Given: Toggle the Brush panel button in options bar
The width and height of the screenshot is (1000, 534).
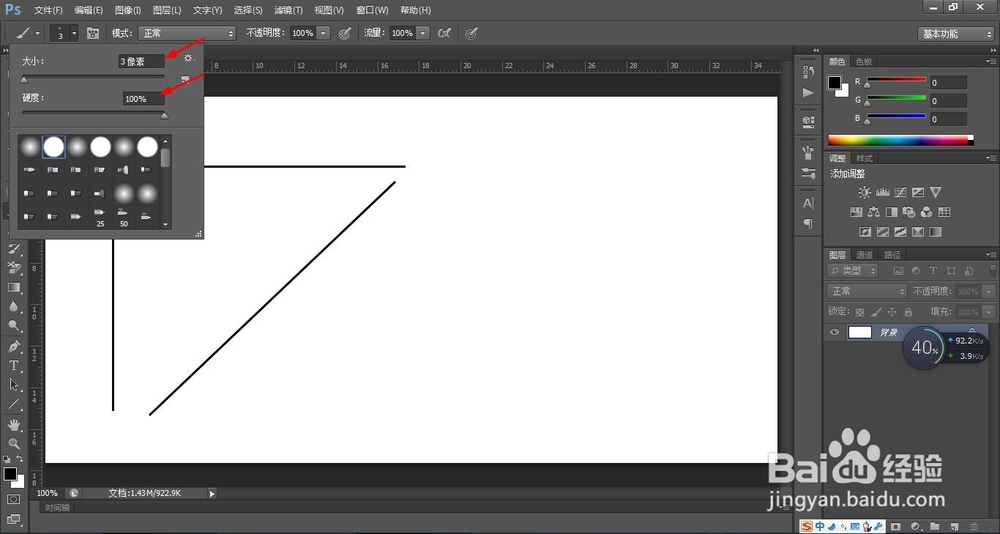Looking at the screenshot, I should (93, 33).
